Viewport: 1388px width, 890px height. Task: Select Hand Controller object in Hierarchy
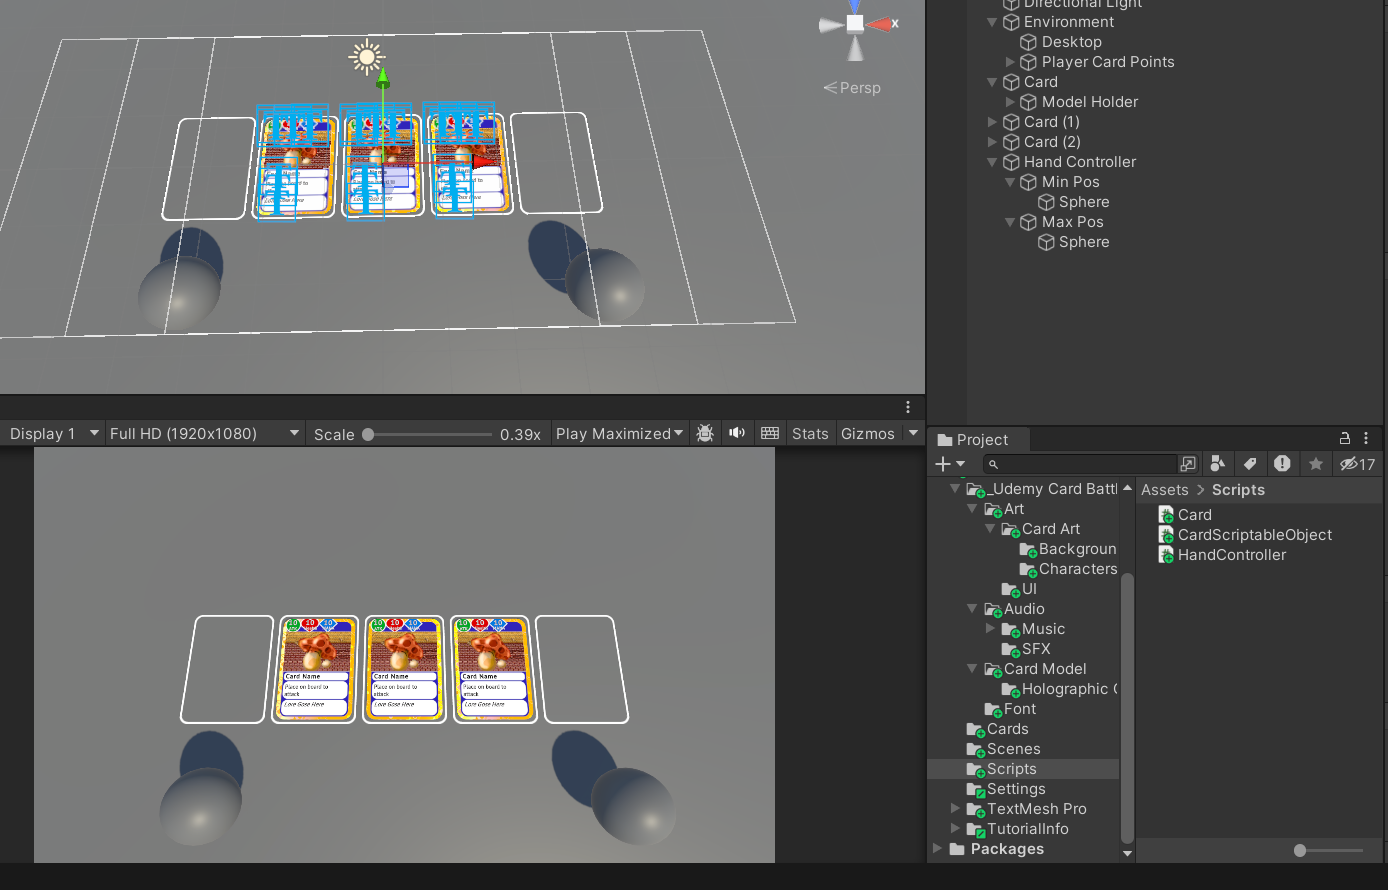coord(1080,162)
